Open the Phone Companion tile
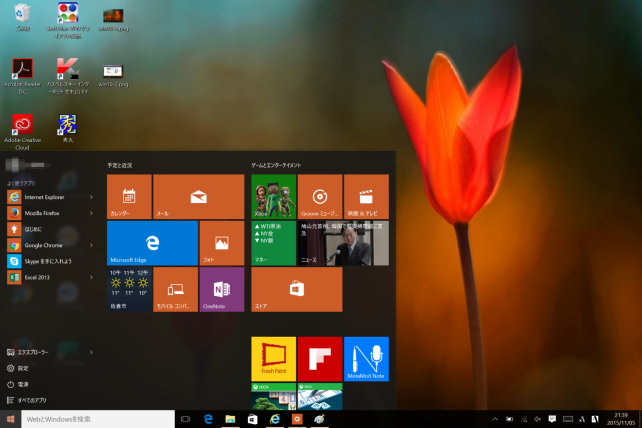Image resolution: width=642 pixels, height=428 pixels. point(176,290)
